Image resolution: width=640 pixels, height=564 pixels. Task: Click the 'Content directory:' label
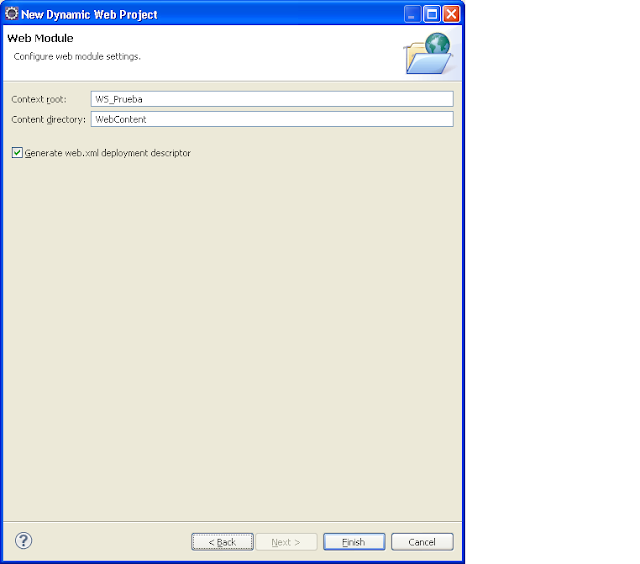tap(49, 120)
